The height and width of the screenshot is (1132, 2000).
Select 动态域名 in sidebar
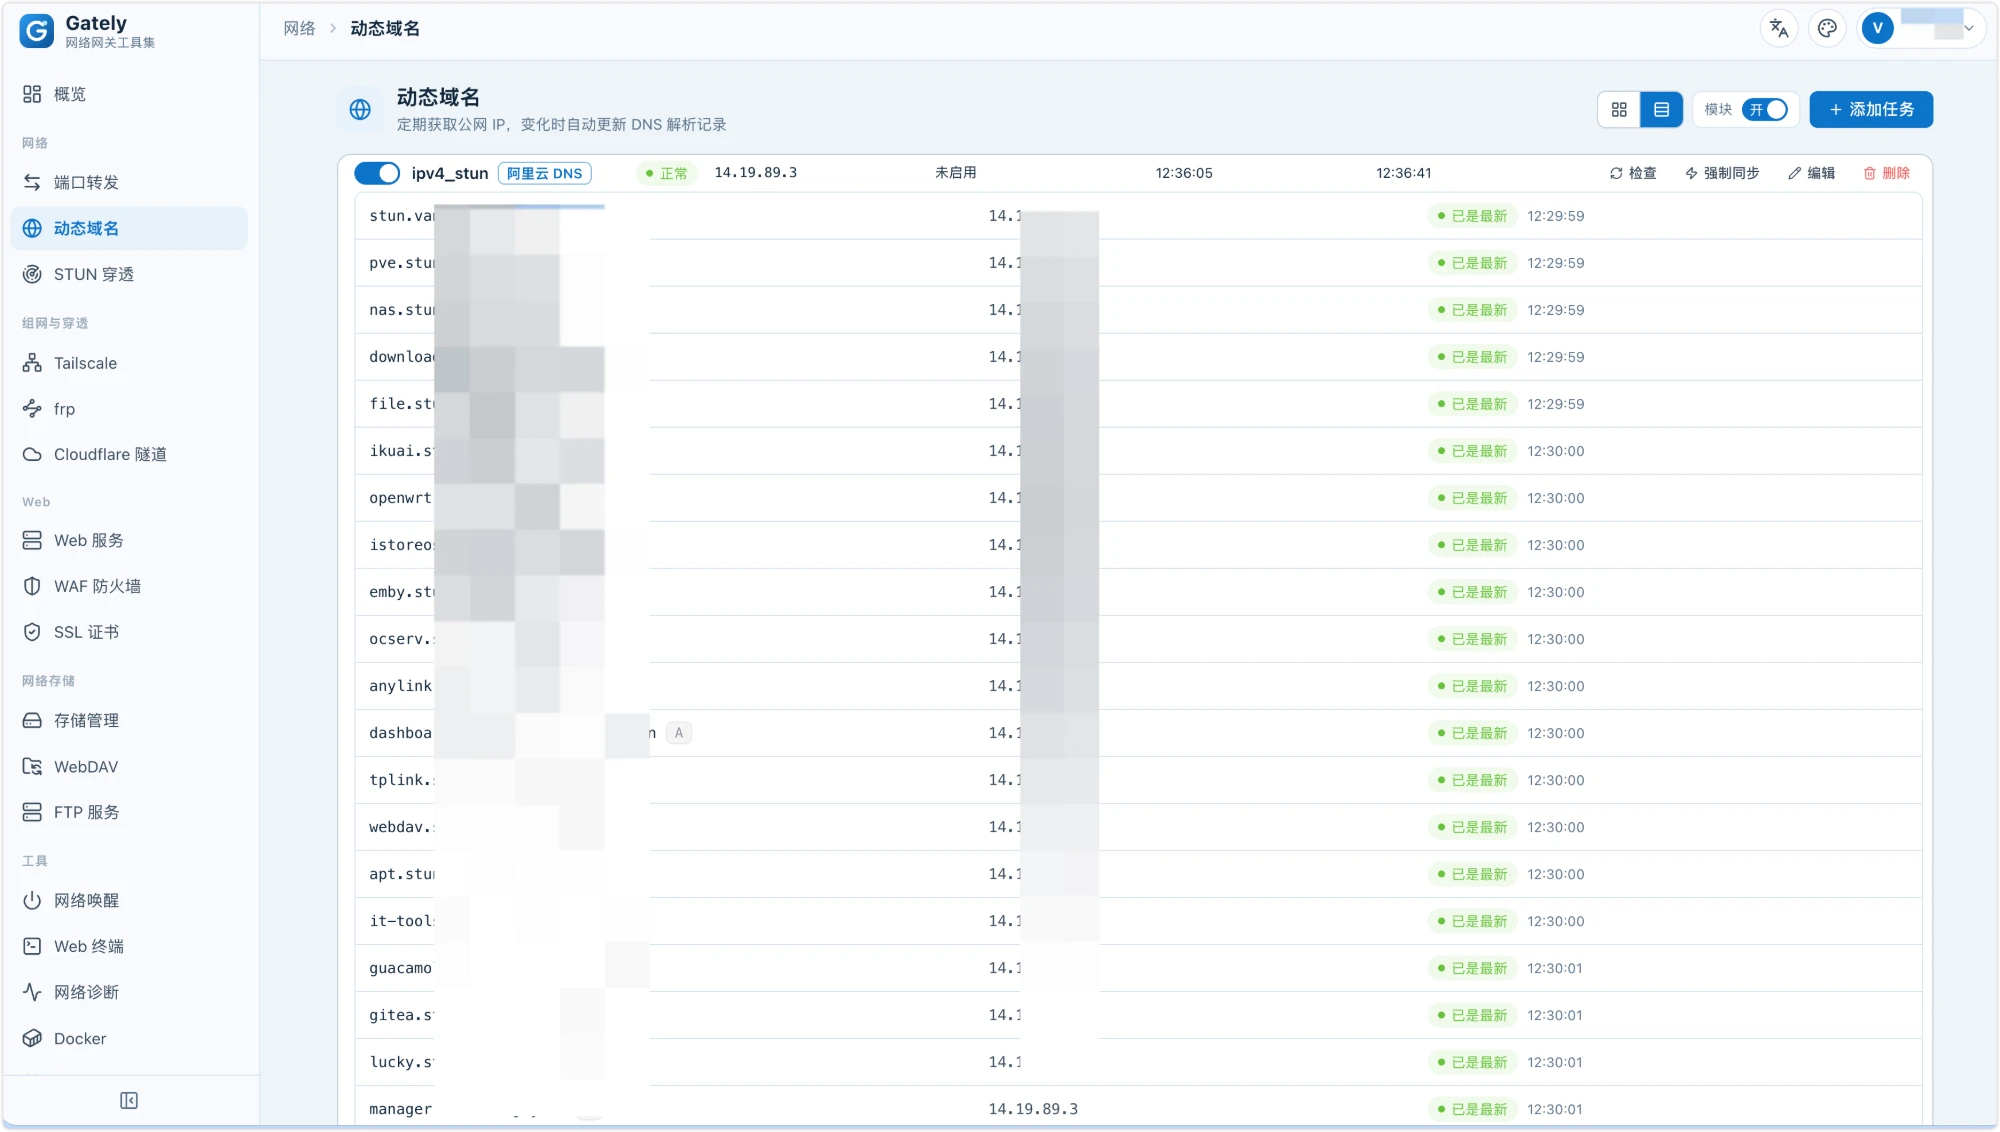point(129,228)
